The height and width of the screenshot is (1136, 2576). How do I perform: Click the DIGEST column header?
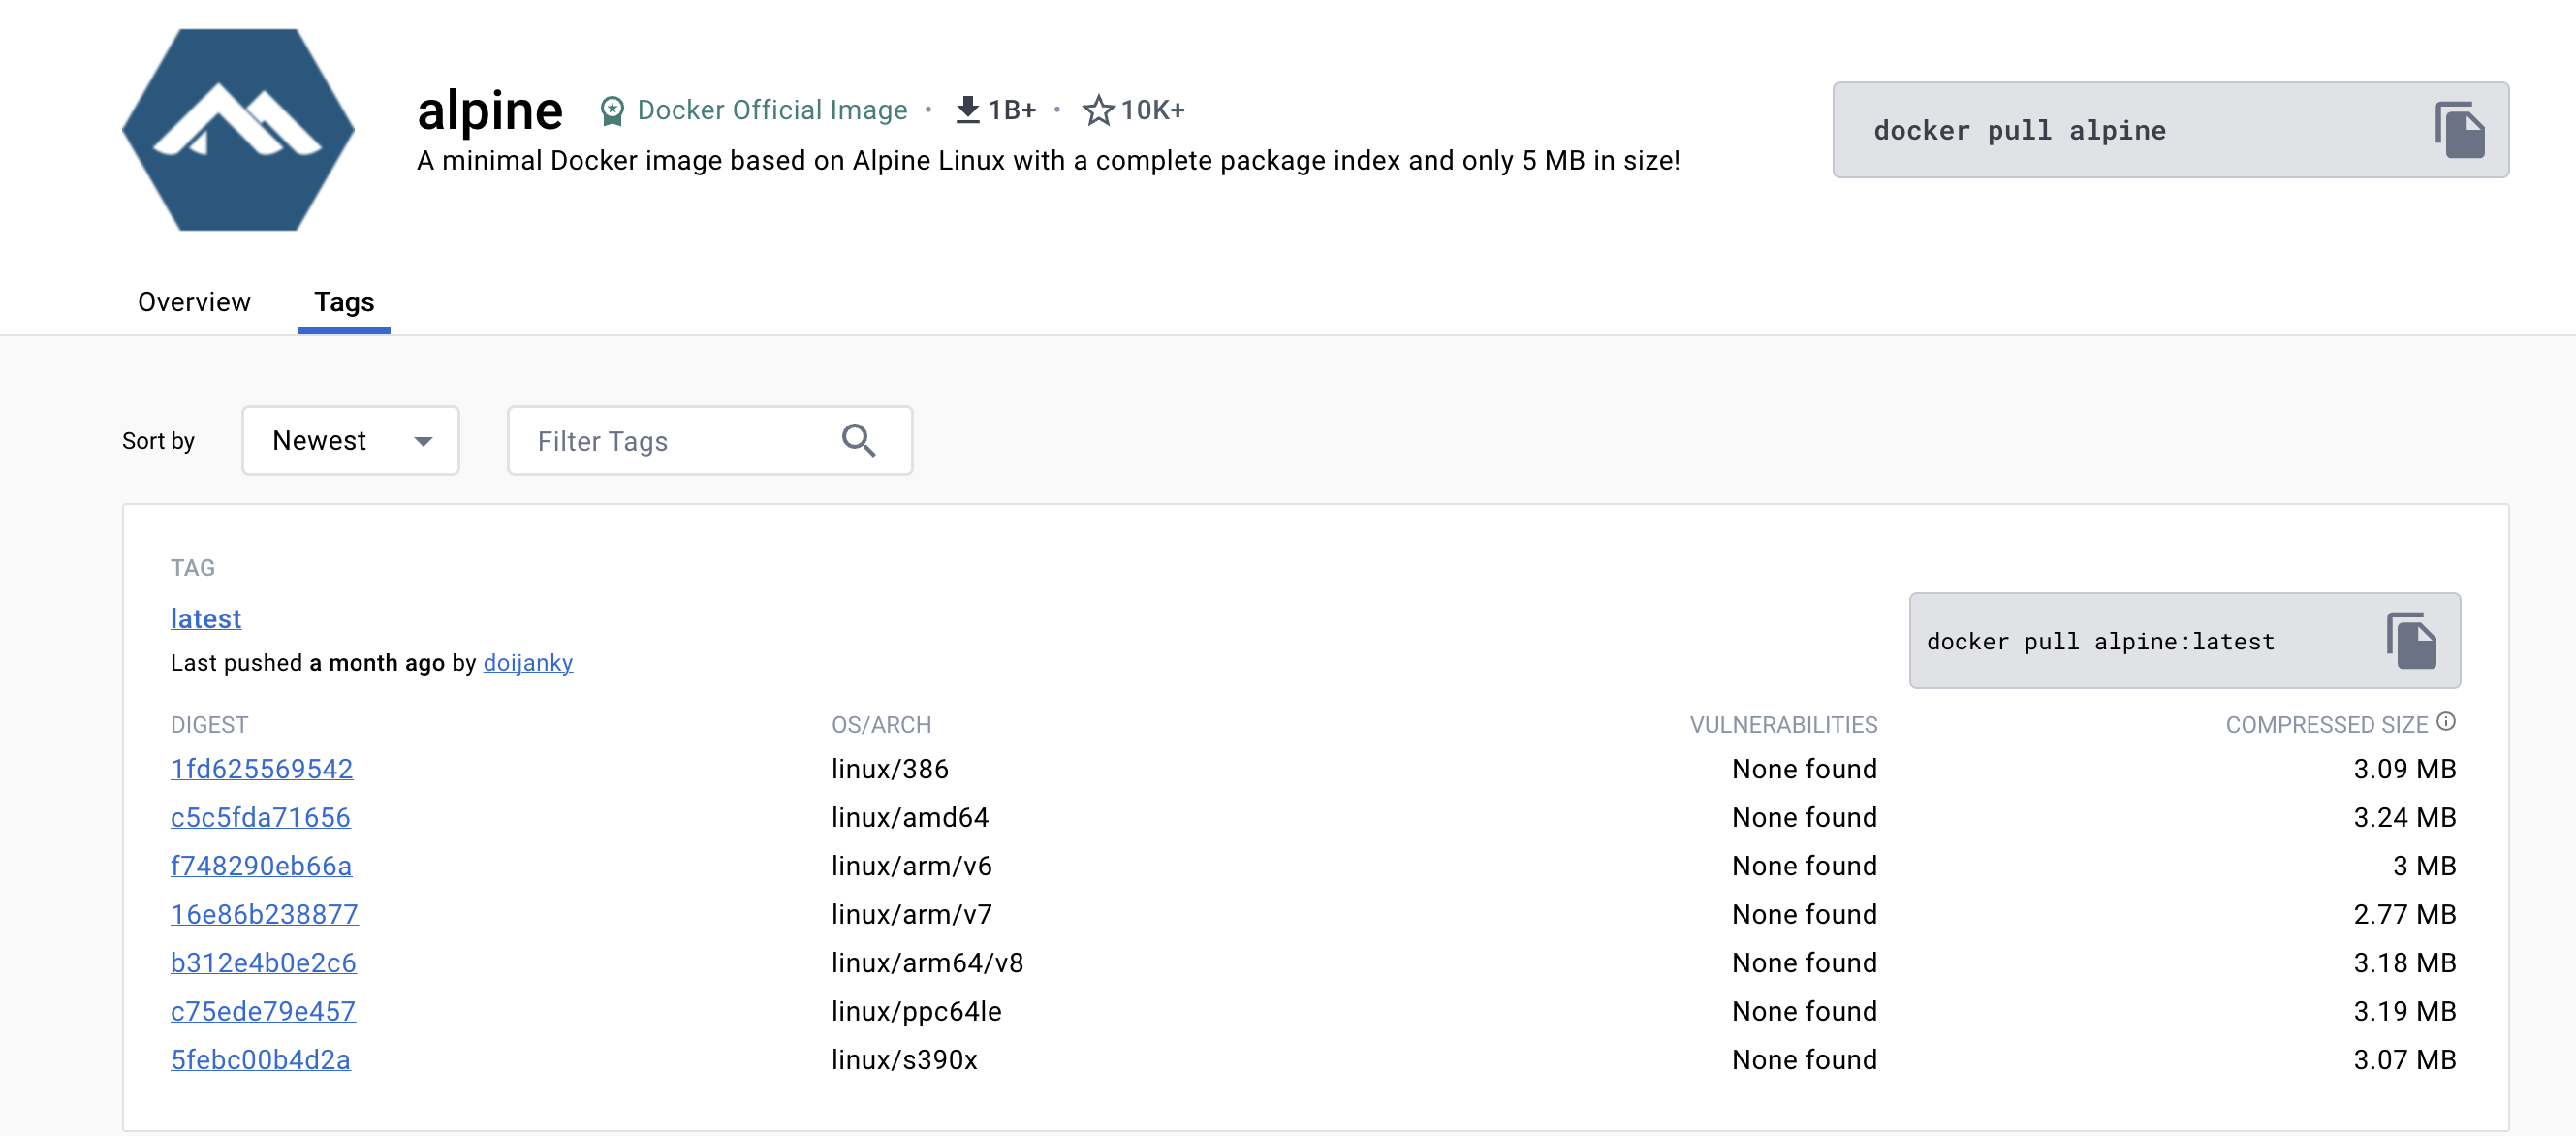coord(210,725)
